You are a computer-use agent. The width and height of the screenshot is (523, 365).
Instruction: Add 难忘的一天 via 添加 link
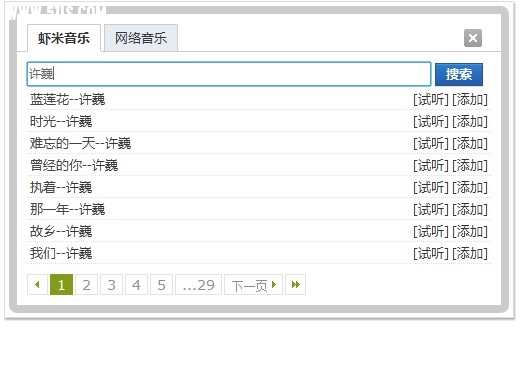point(470,143)
